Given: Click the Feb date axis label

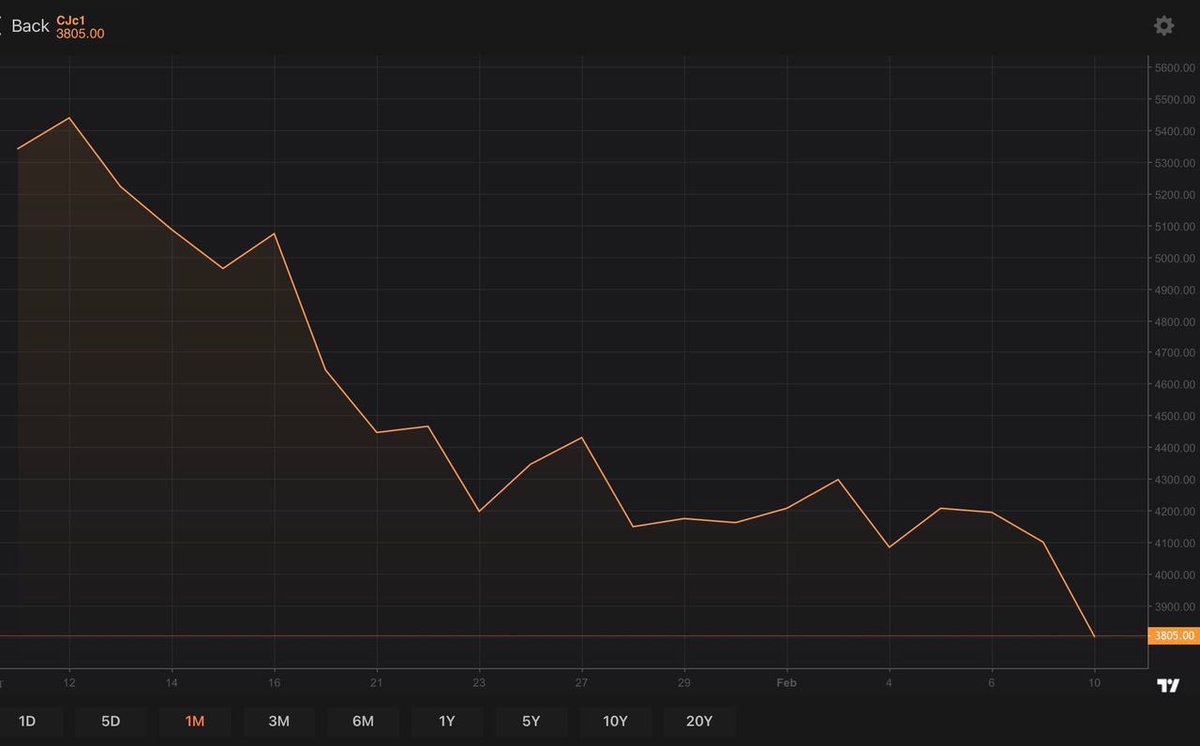Looking at the screenshot, I should pos(788,683).
